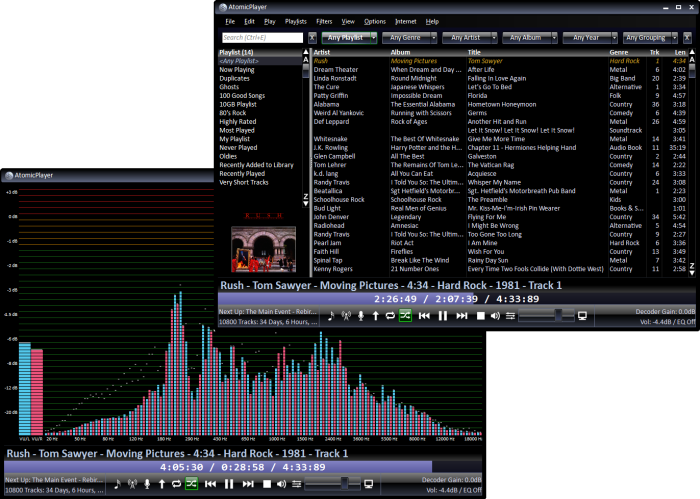The height and width of the screenshot is (499, 700).
Task: Jump to Z in playlist pane scrollbar
Action: point(306,196)
